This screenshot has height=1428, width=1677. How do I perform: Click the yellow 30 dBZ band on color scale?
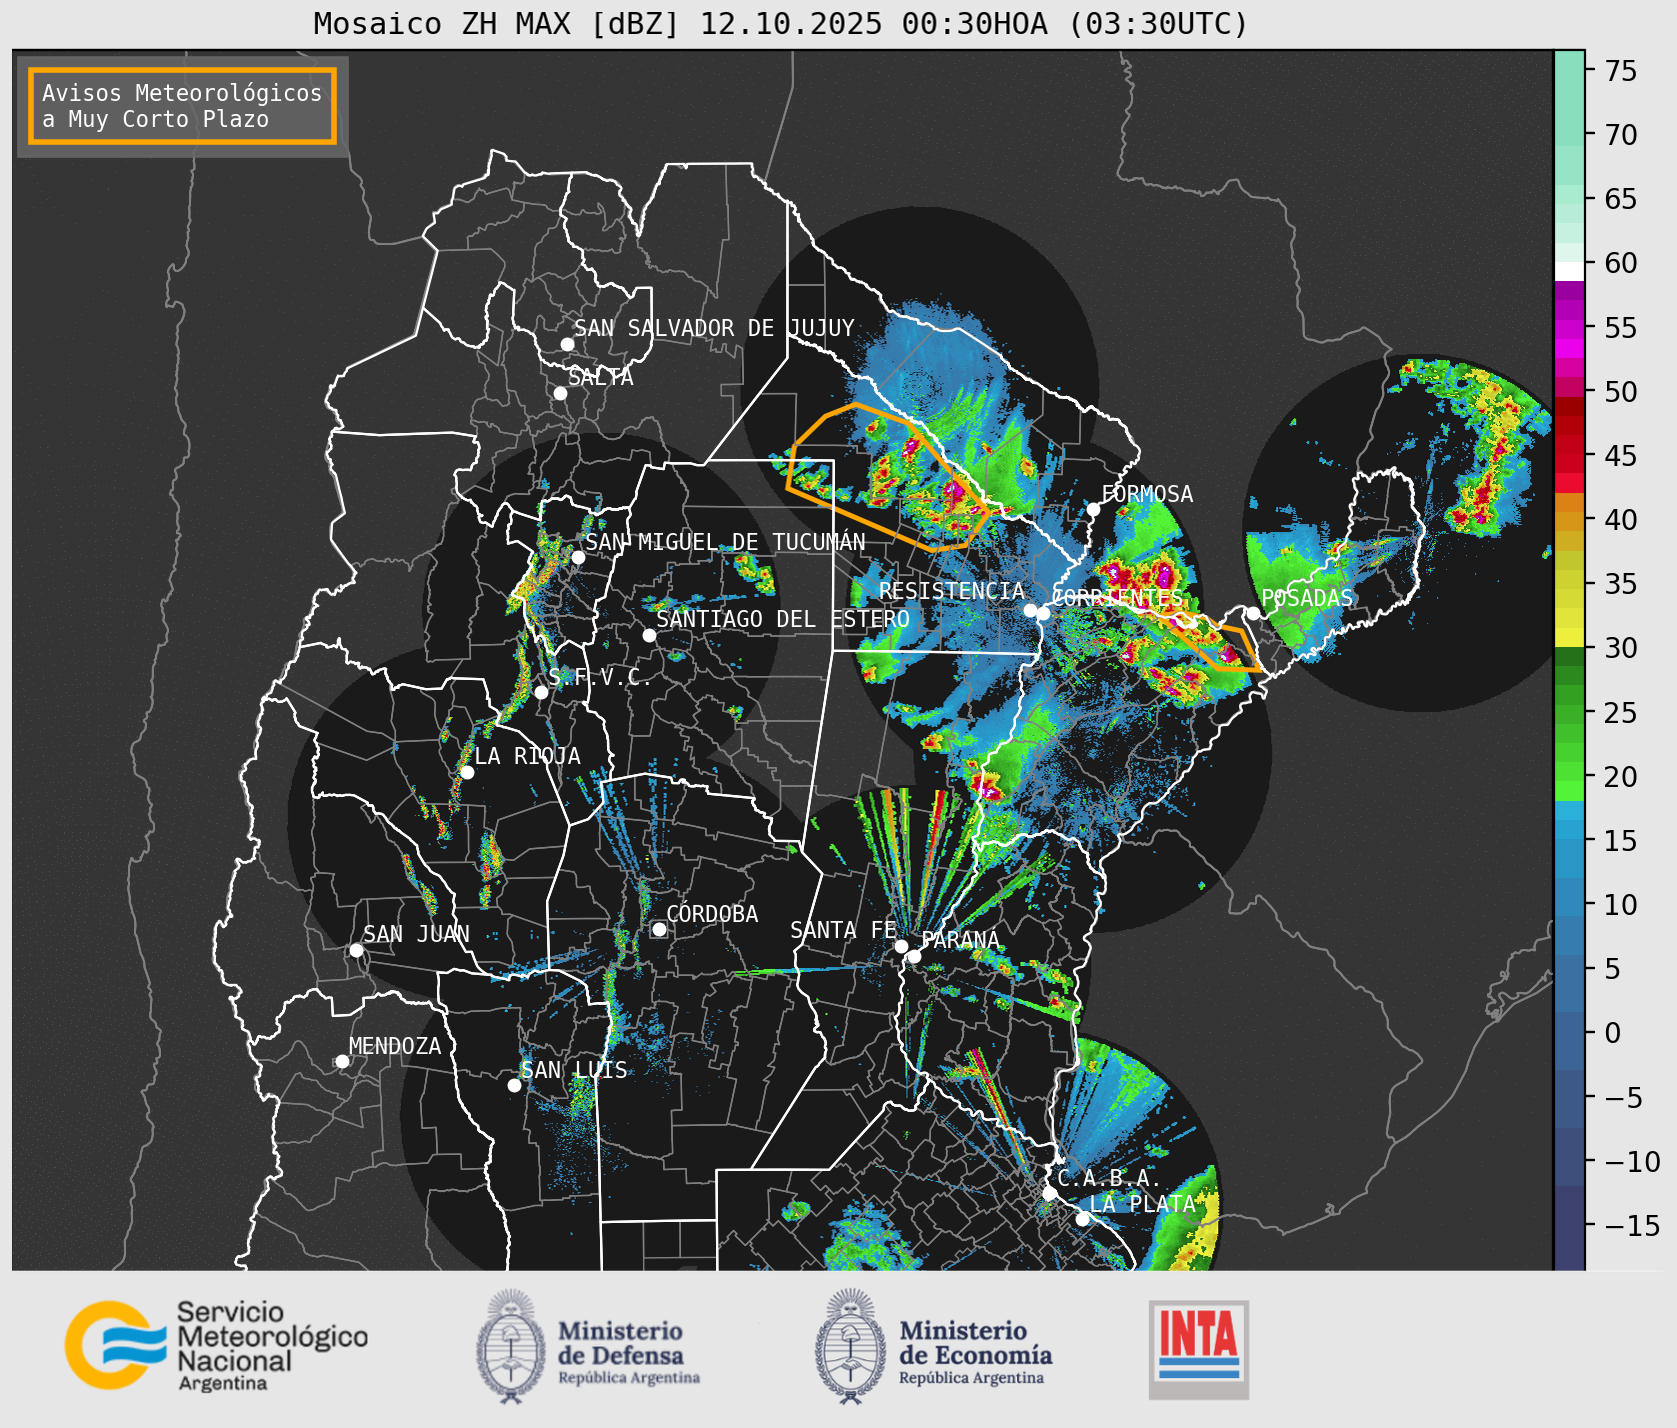coord(1569,638)
